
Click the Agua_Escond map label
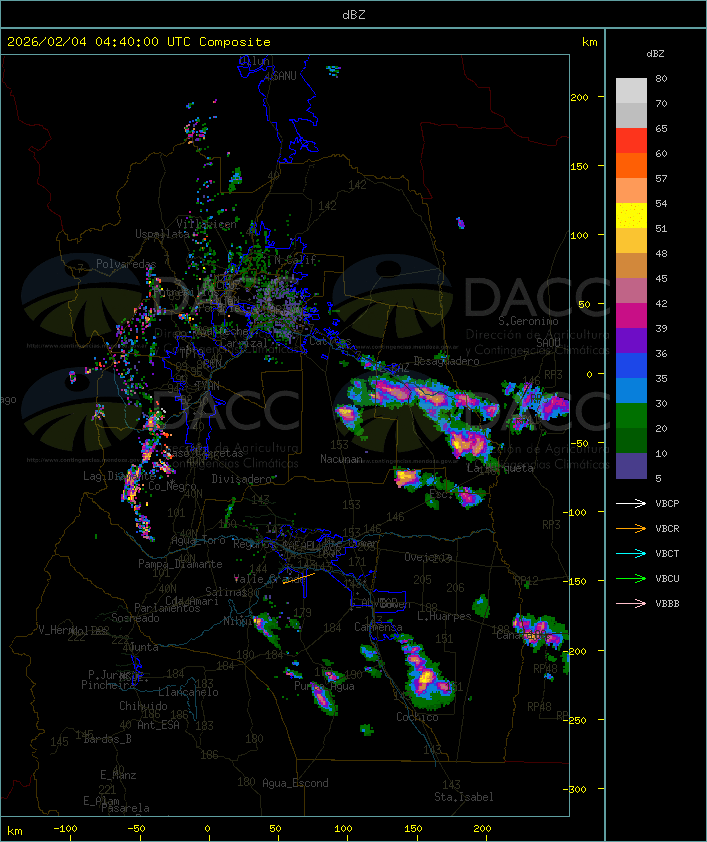(x=295, y=783)
